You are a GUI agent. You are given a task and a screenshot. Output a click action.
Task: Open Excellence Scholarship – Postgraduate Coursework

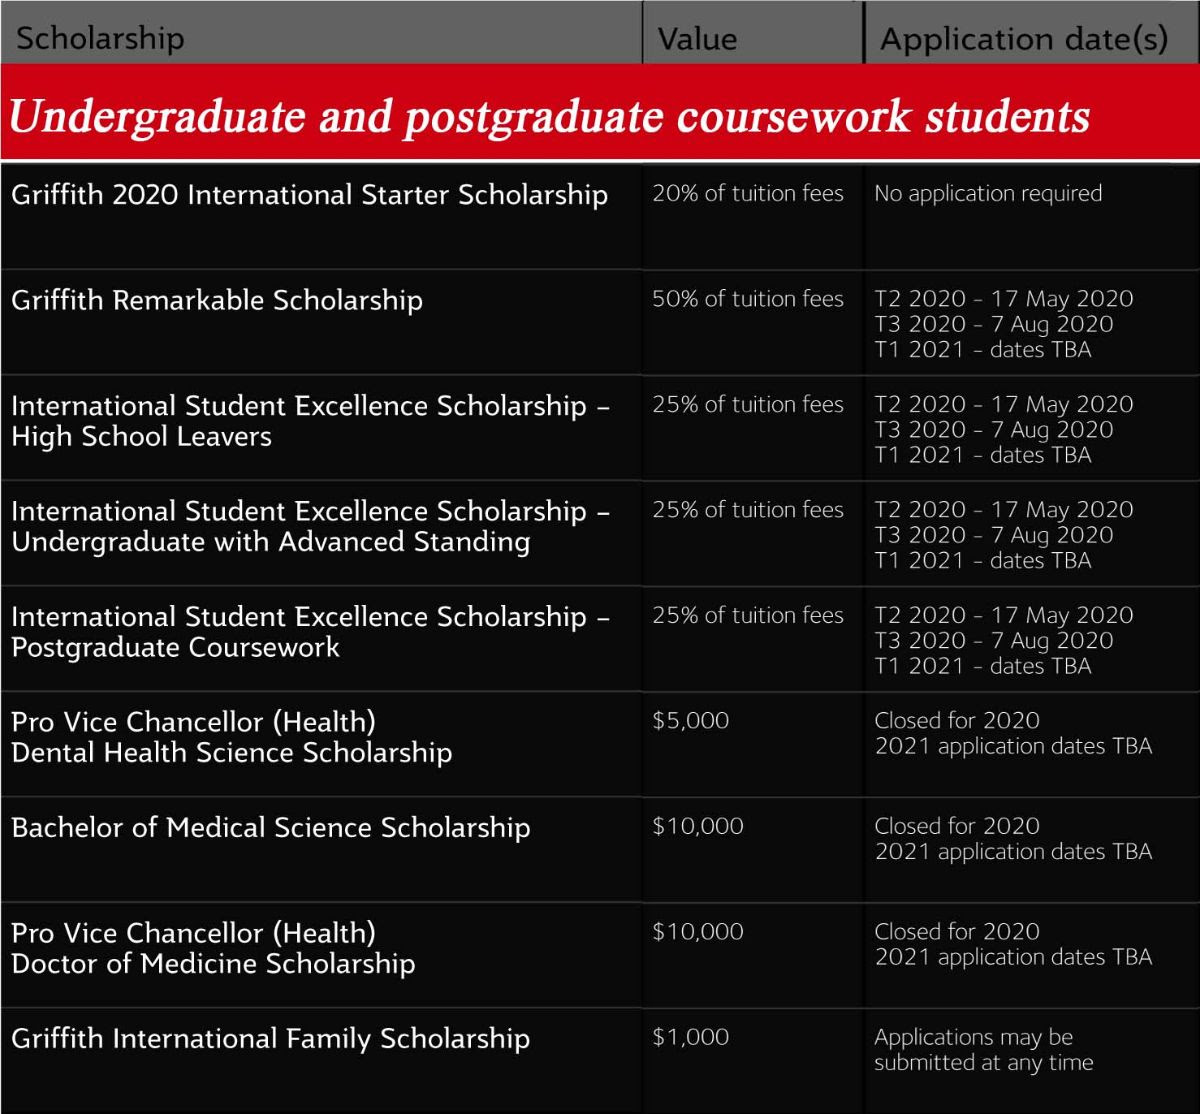(x=310, y=631)
